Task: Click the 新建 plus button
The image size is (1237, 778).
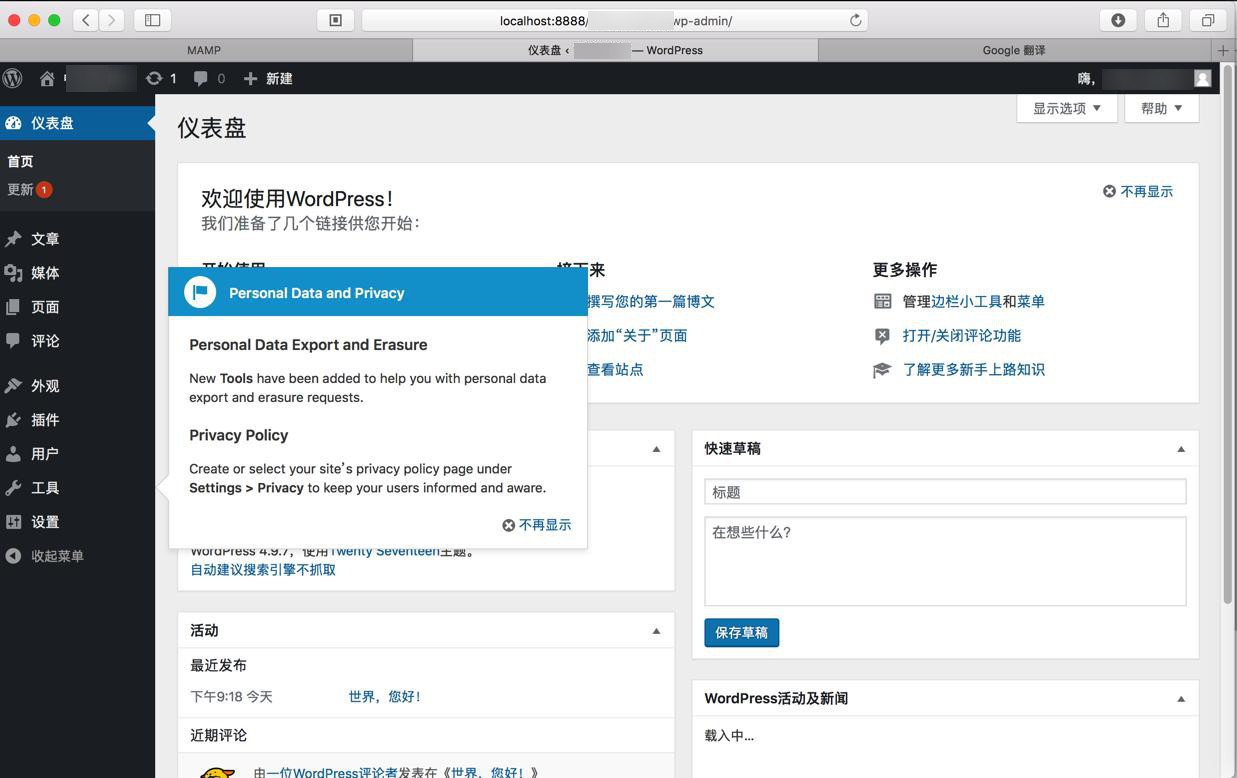Action: (x=268, y=78)
